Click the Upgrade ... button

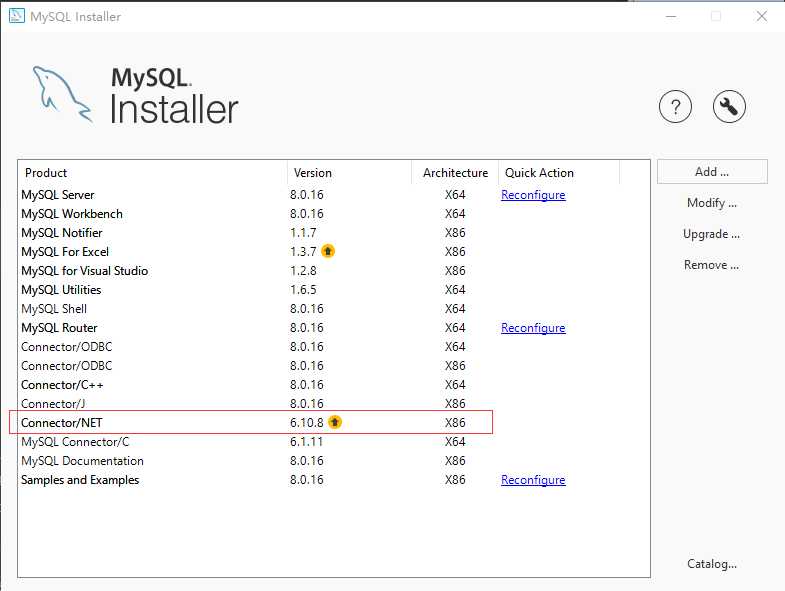[711, 234]
